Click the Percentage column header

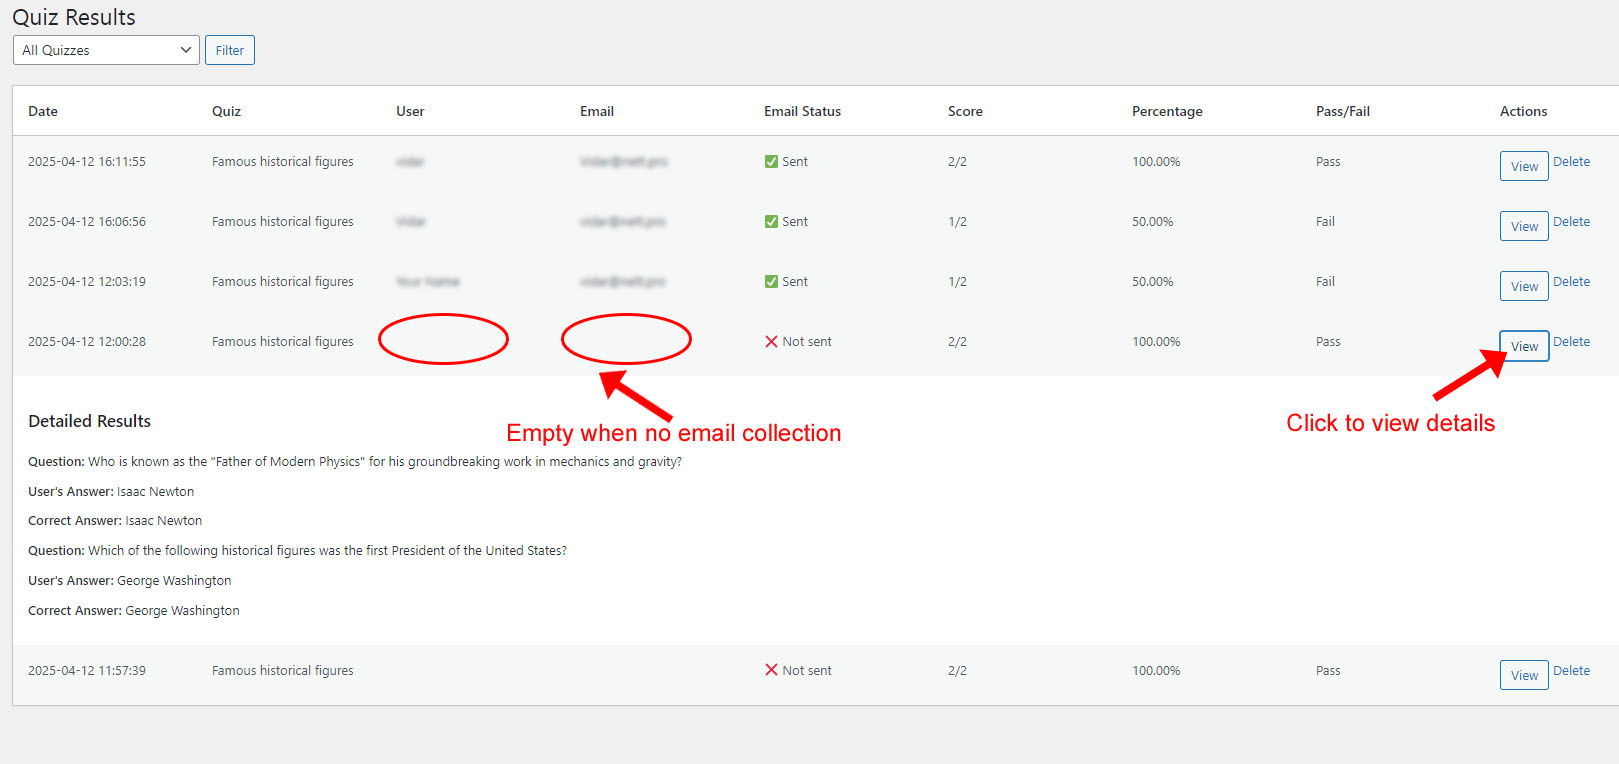pos(1167,111)
